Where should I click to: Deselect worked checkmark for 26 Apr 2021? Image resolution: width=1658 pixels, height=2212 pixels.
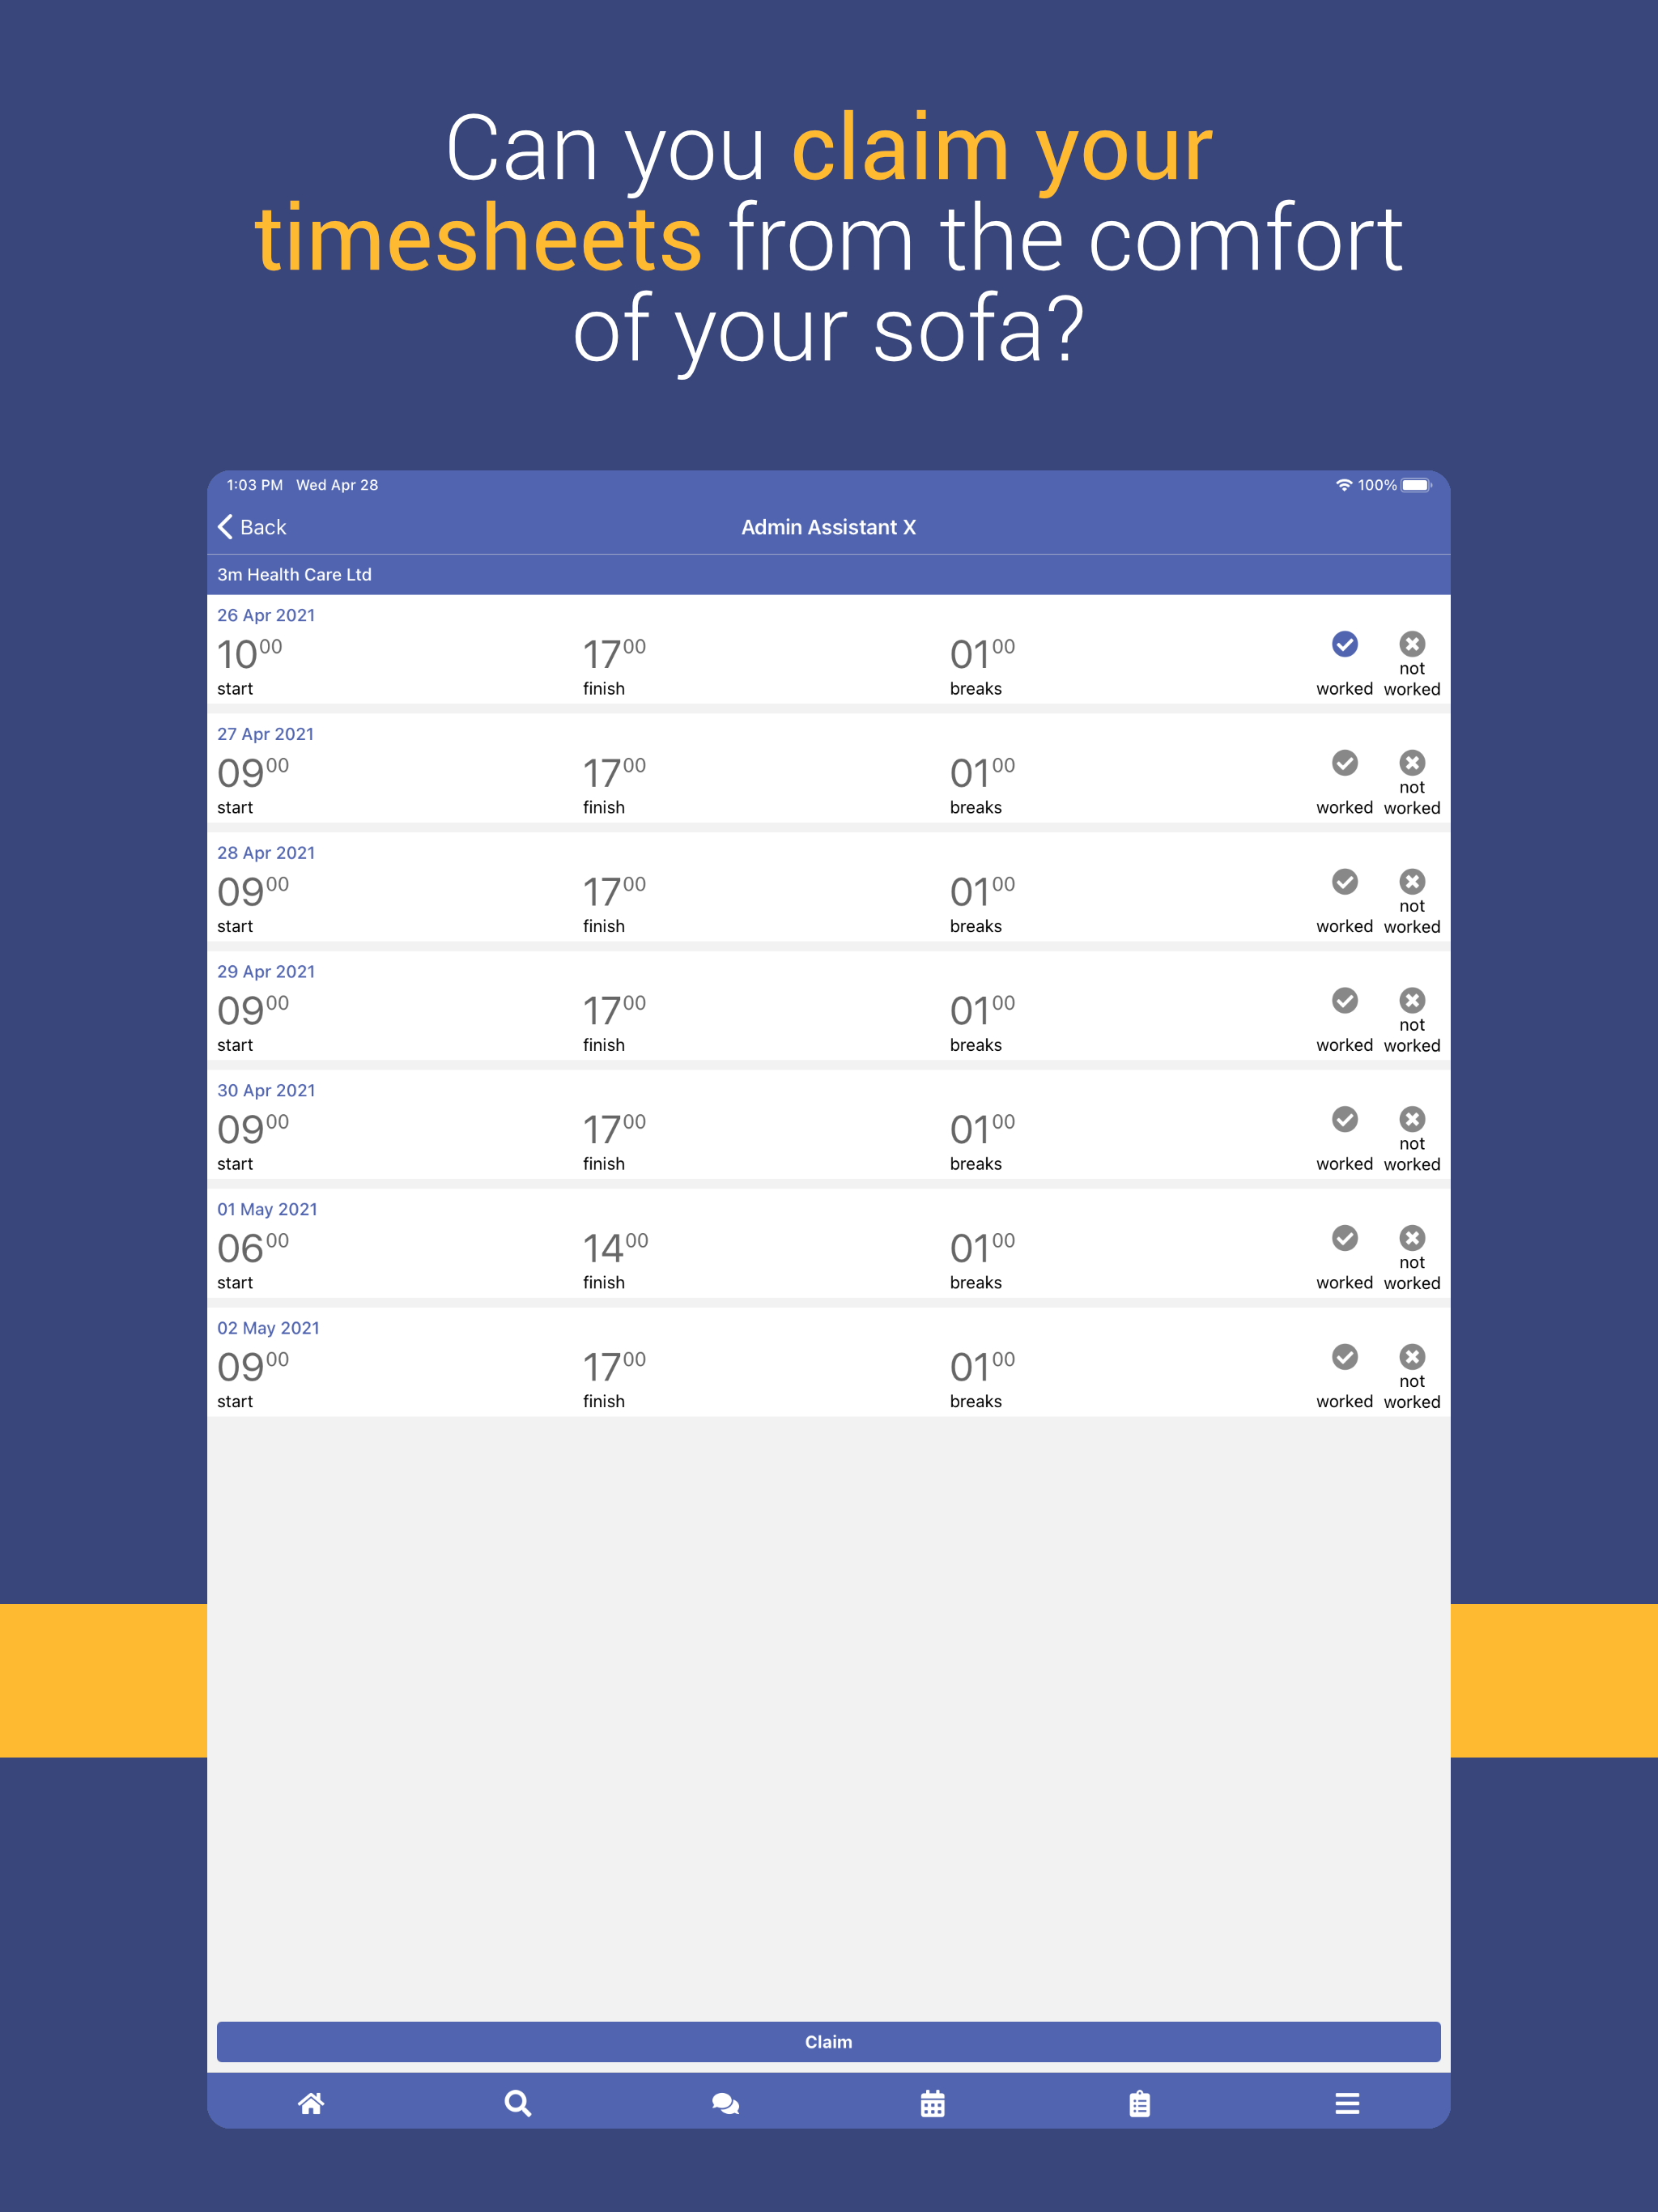(x=1344, y=645)
